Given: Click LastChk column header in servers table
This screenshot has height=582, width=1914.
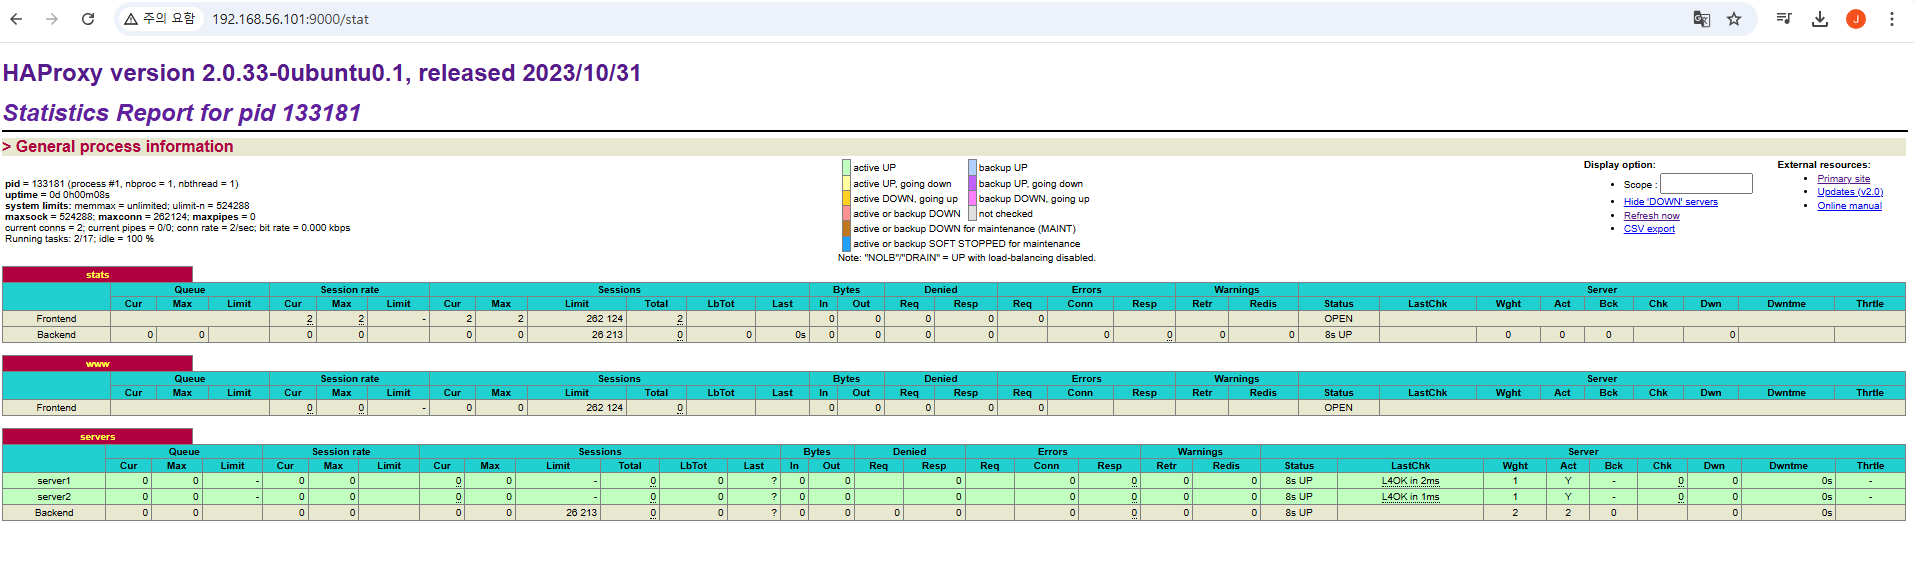Looking at the screenshot, I should coord(1410,466).
